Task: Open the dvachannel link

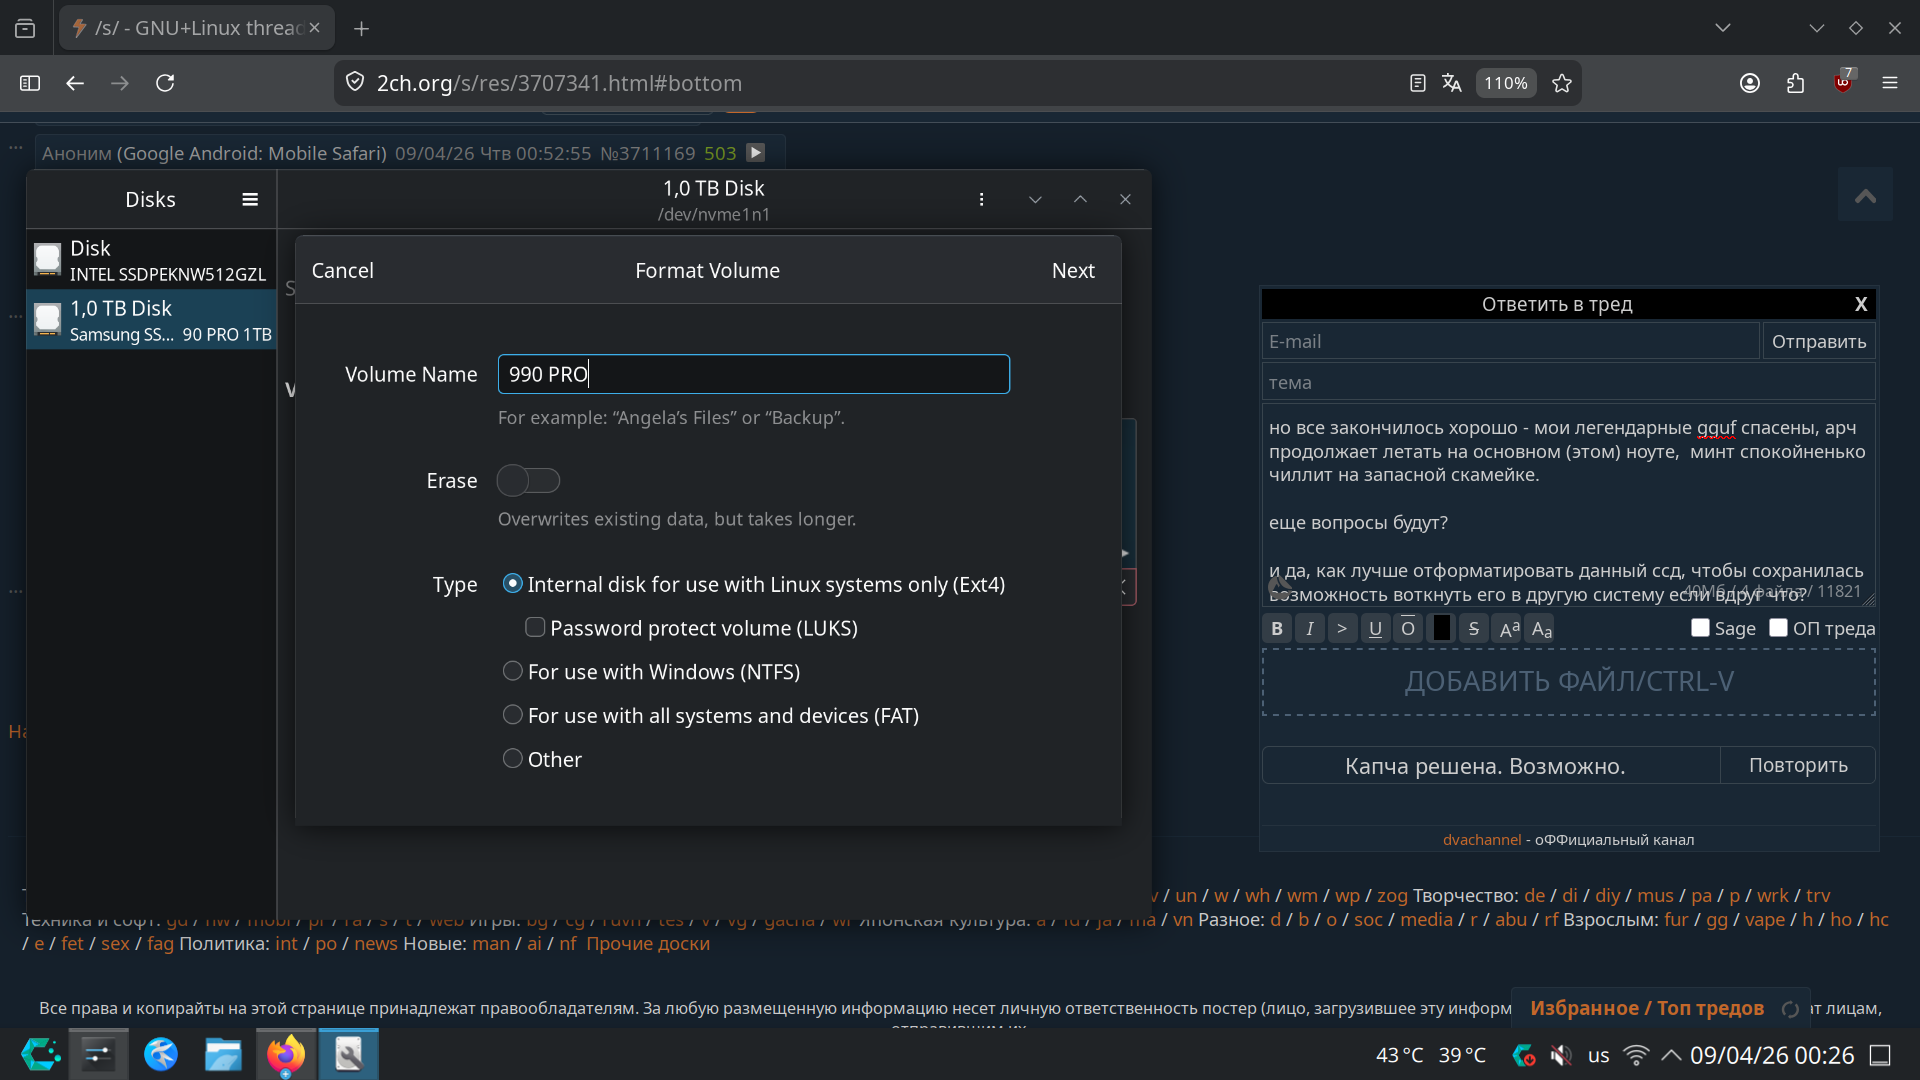Action: 1481,840
